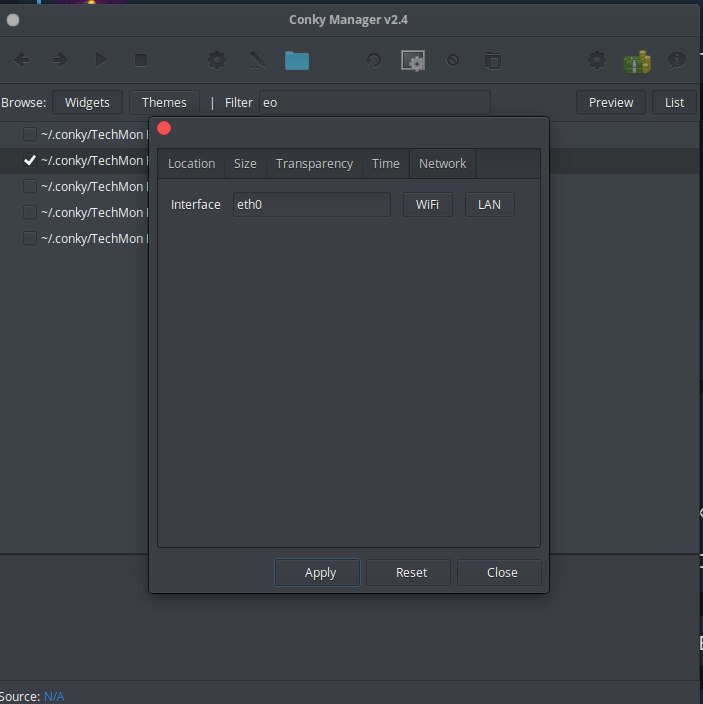Switch to List view
The width and height of the screenshot is (703, 704).
click(x=674, y=102)
